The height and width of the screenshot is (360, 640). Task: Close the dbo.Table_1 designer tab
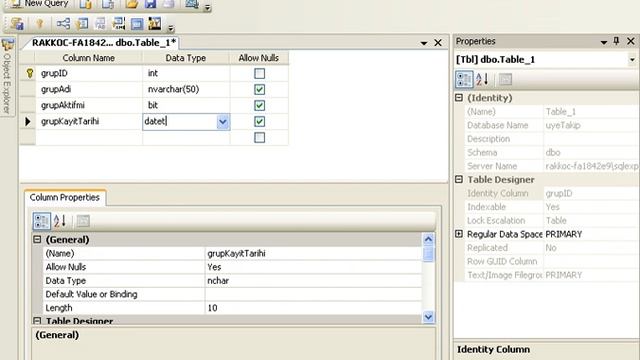click(x=438, y=42)
